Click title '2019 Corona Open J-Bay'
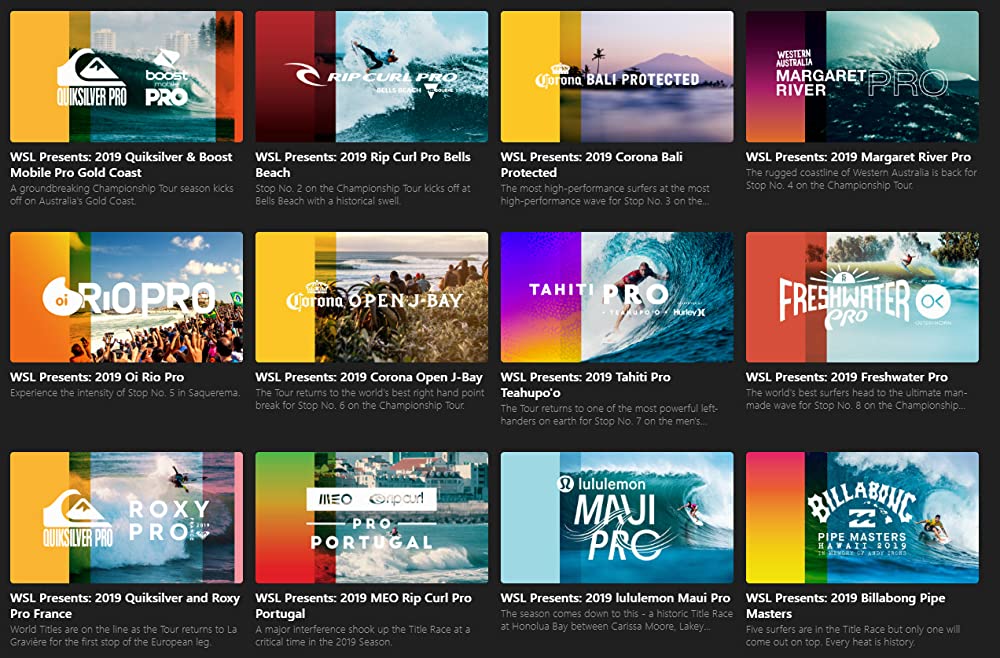 click(x=369, y=377)
